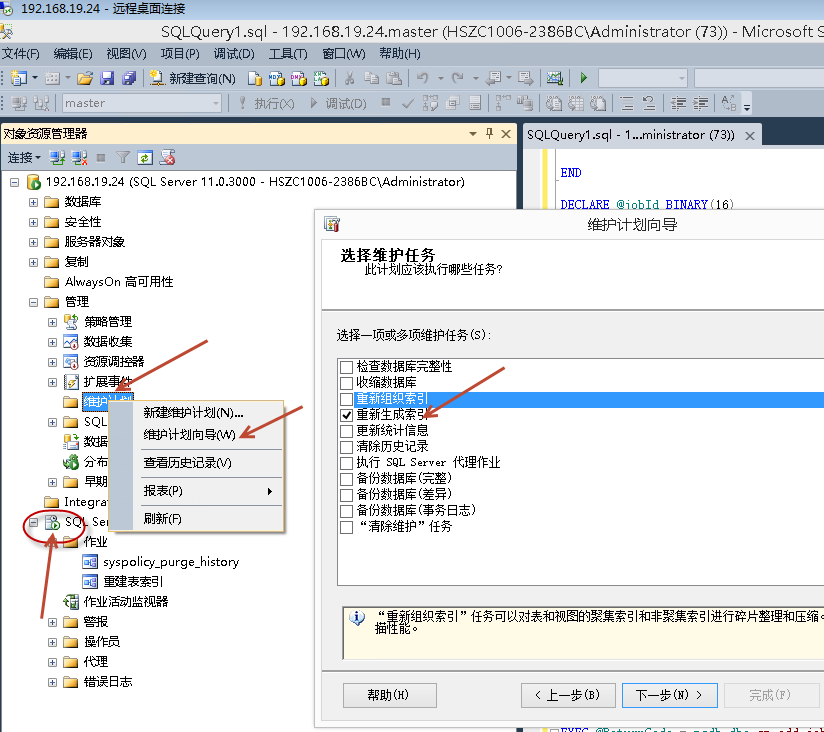This screenshot has width=824, height=732.
Task: Click the refresh icon in Object Explorer toolbar
Action: pos(145,157)
